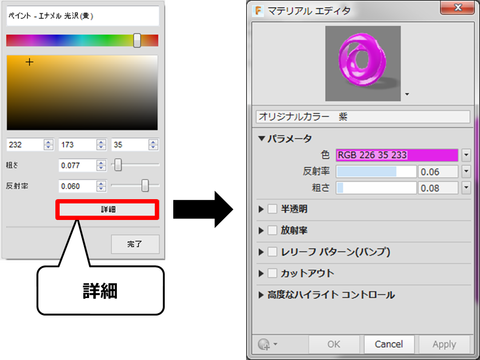Viewport: 480px width, 360px height.
Task: Enable the レリーフ パターン(バンプ) checkbox
Action: point(272,252)
